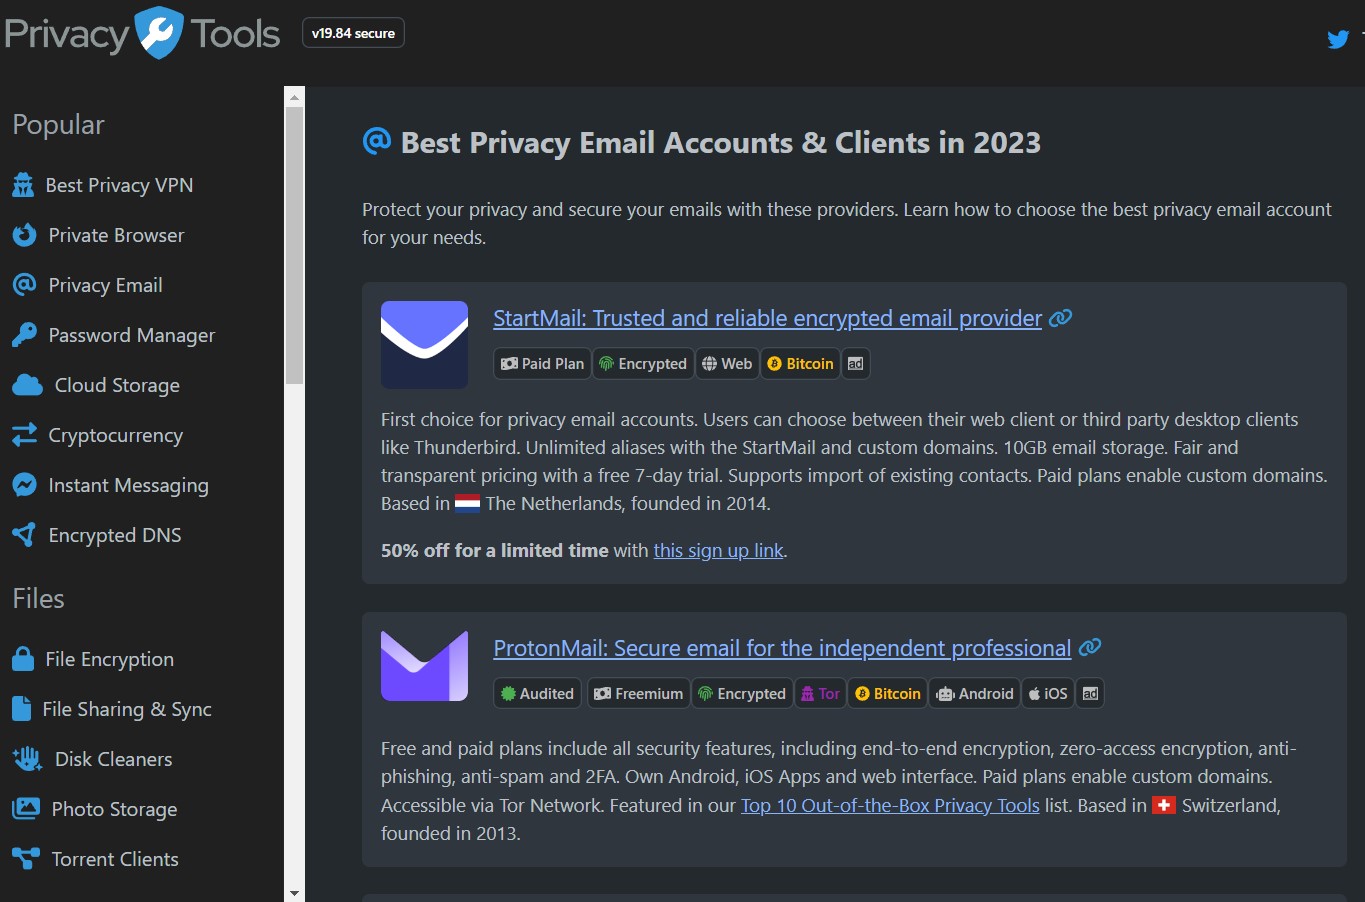Click the Web badge on StartMail
Screen dimensions: 1365x902
(x=727, y=364)
